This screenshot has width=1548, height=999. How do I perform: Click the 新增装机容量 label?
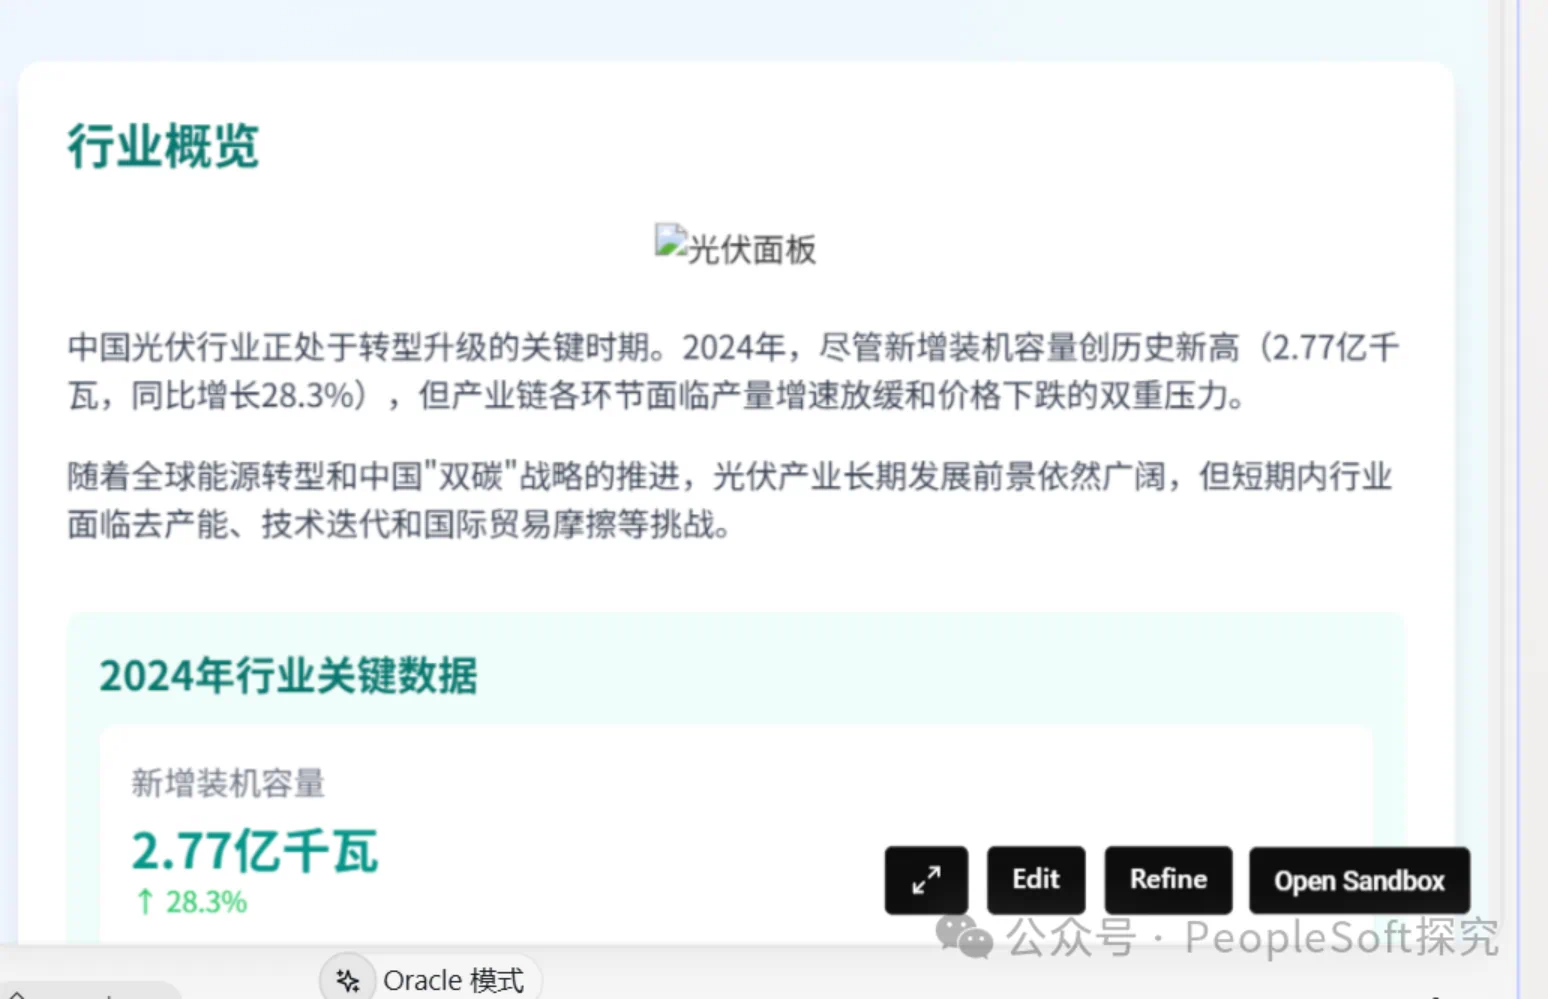(229, 783)
